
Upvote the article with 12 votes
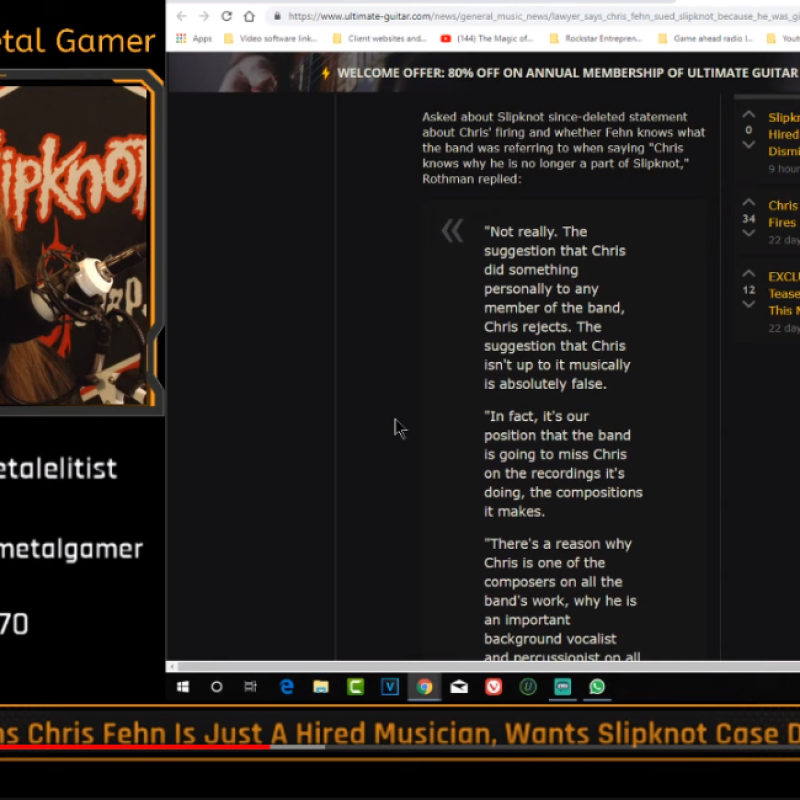(x=748, y=274)
